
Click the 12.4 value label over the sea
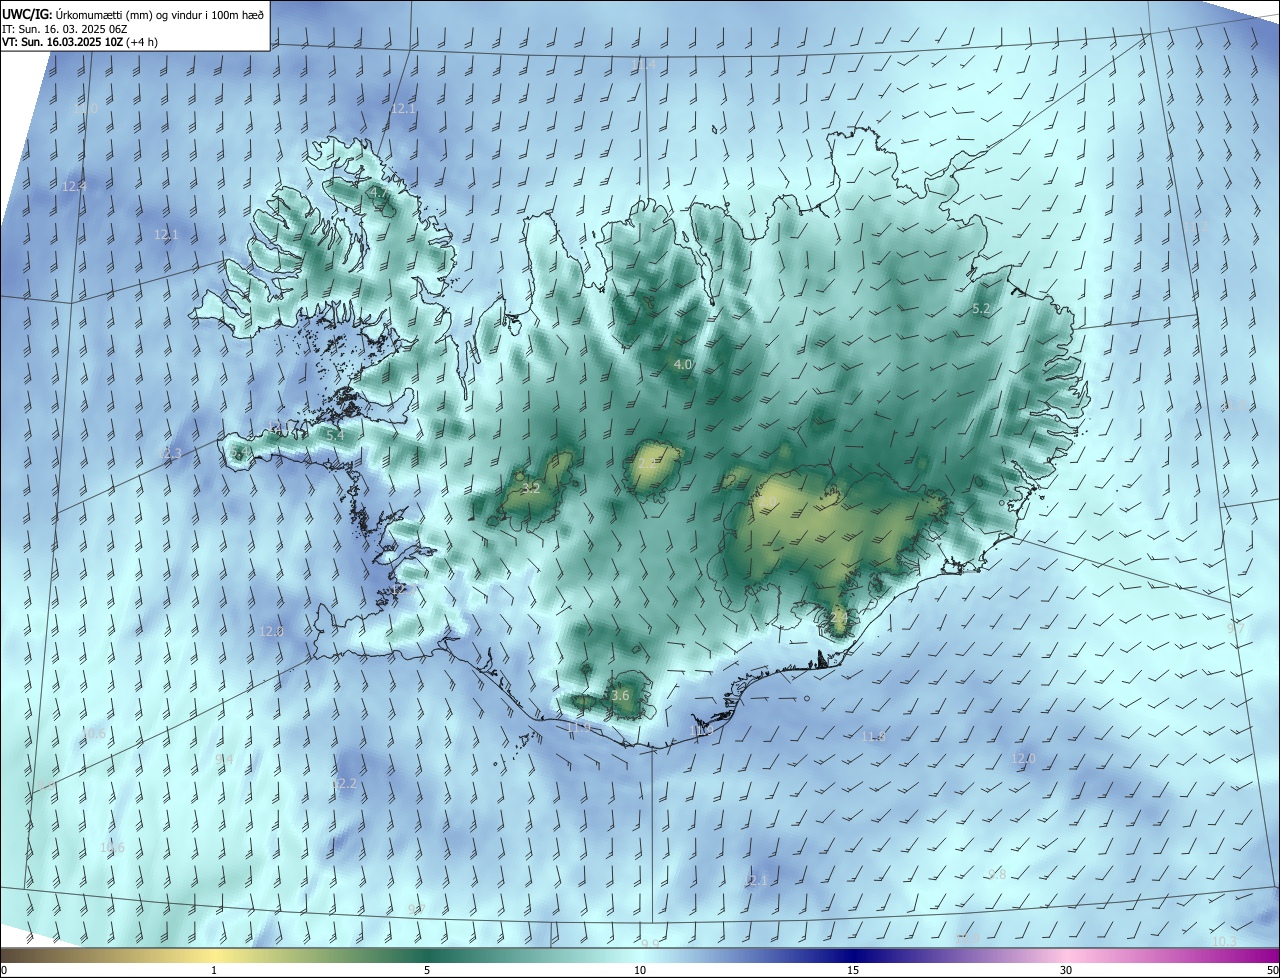(75, 186)
